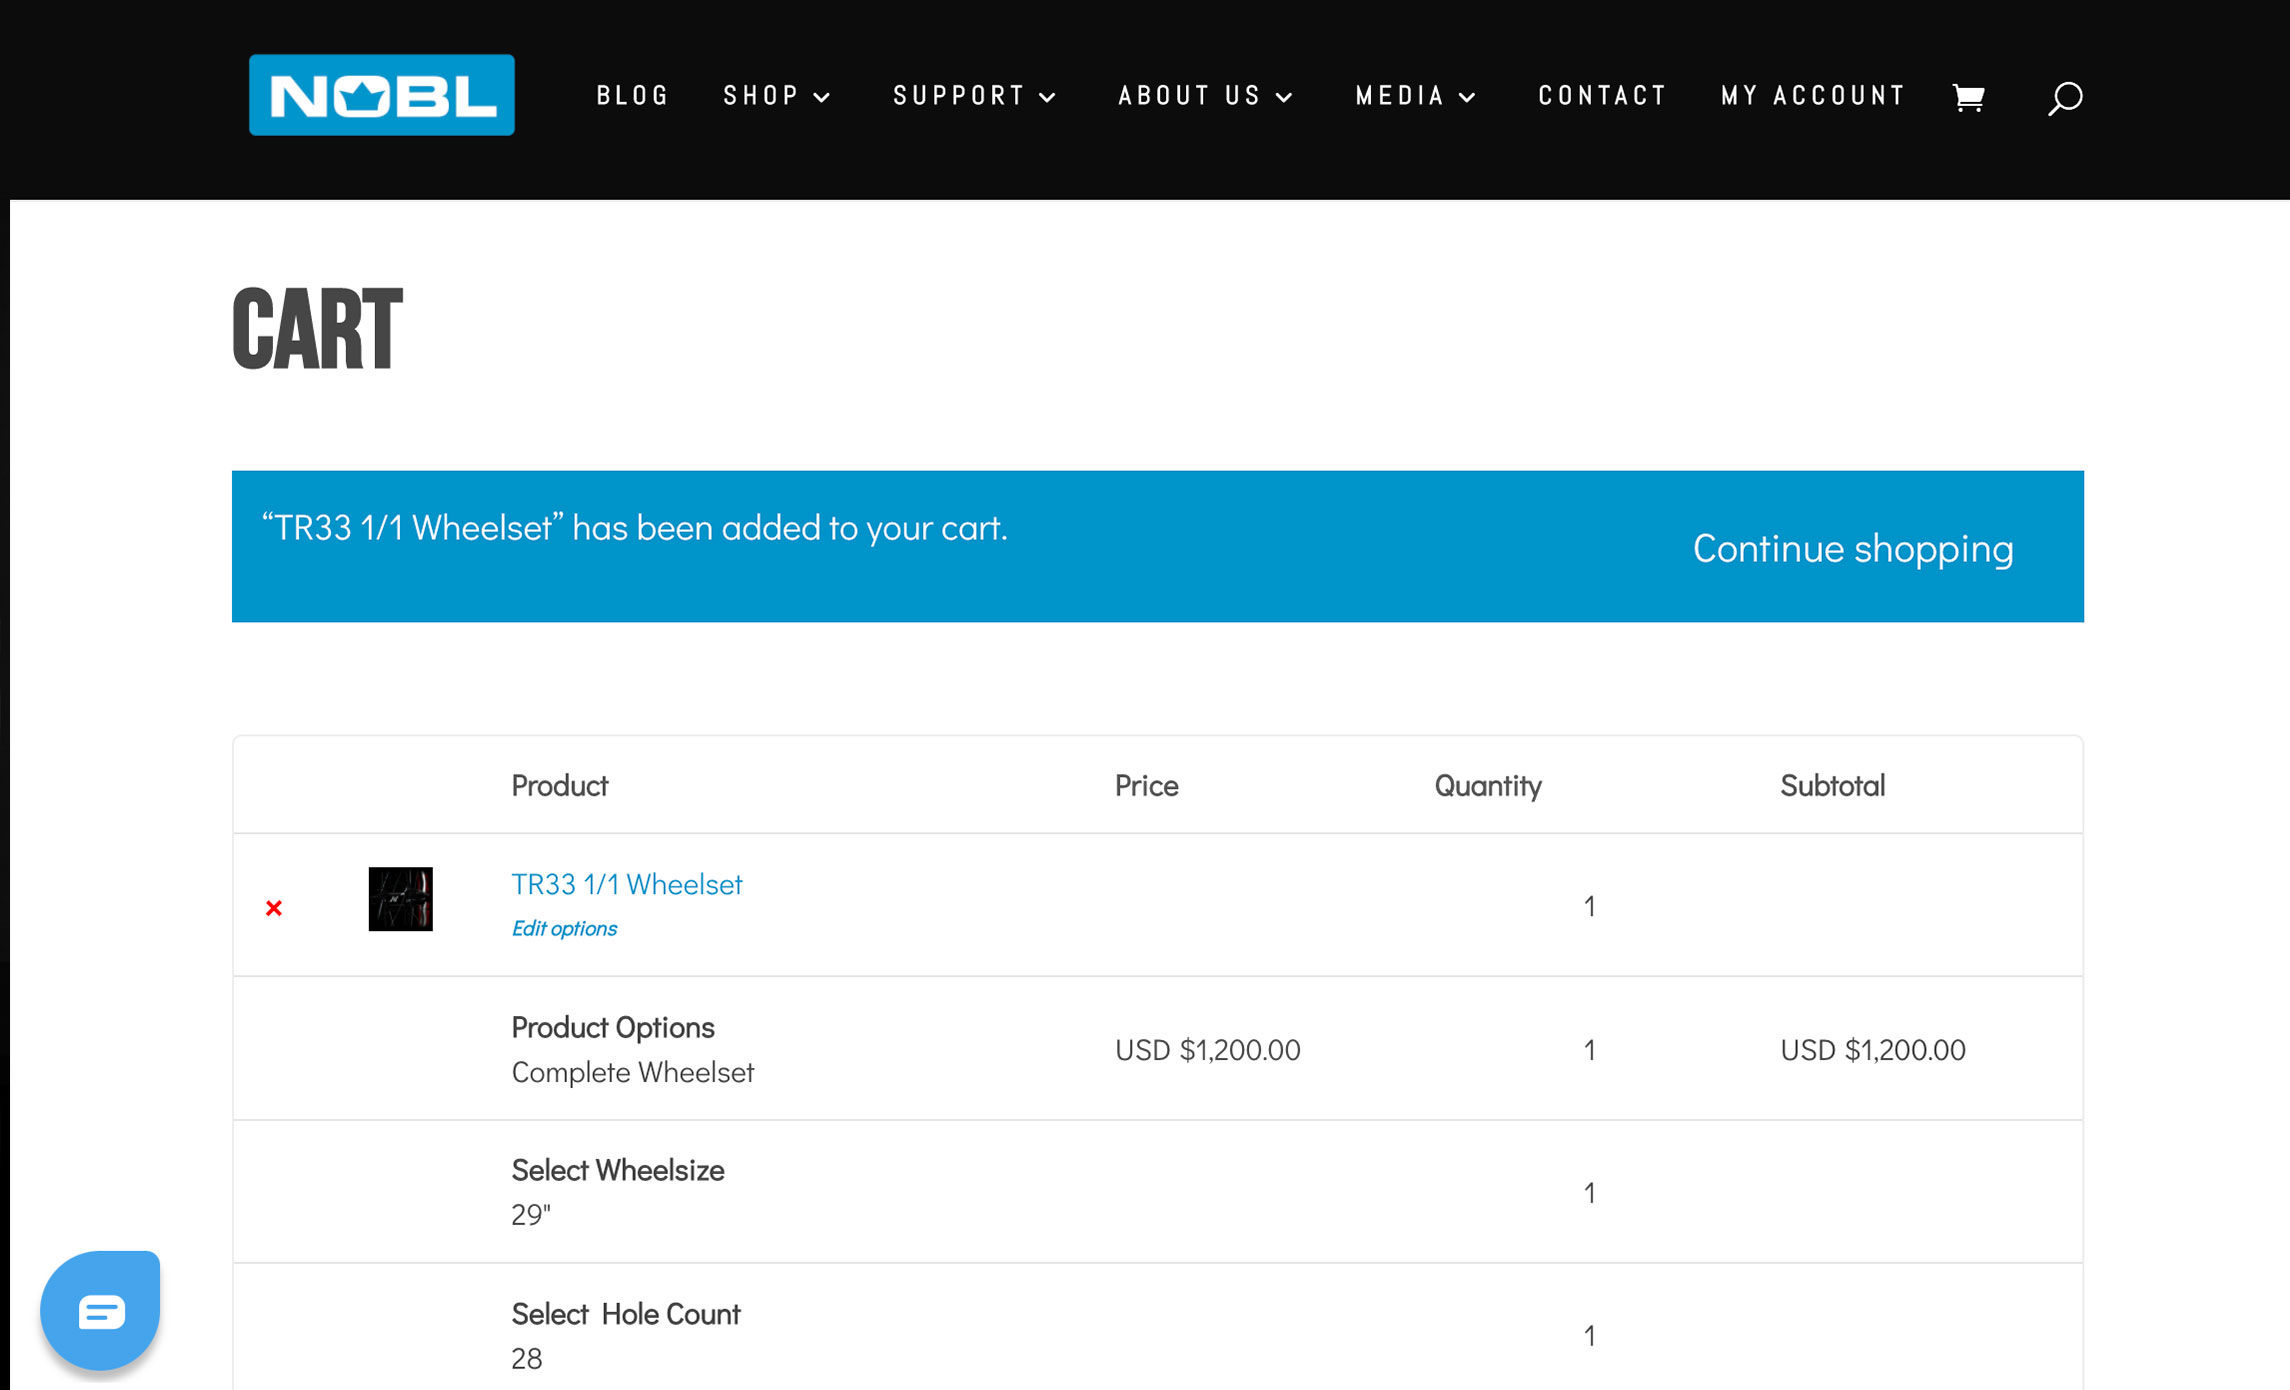This screenshot has height=1390, width=2290.
Task: Open TR33 1/1 Wheelset product link
Action: [x=627, y=884]
